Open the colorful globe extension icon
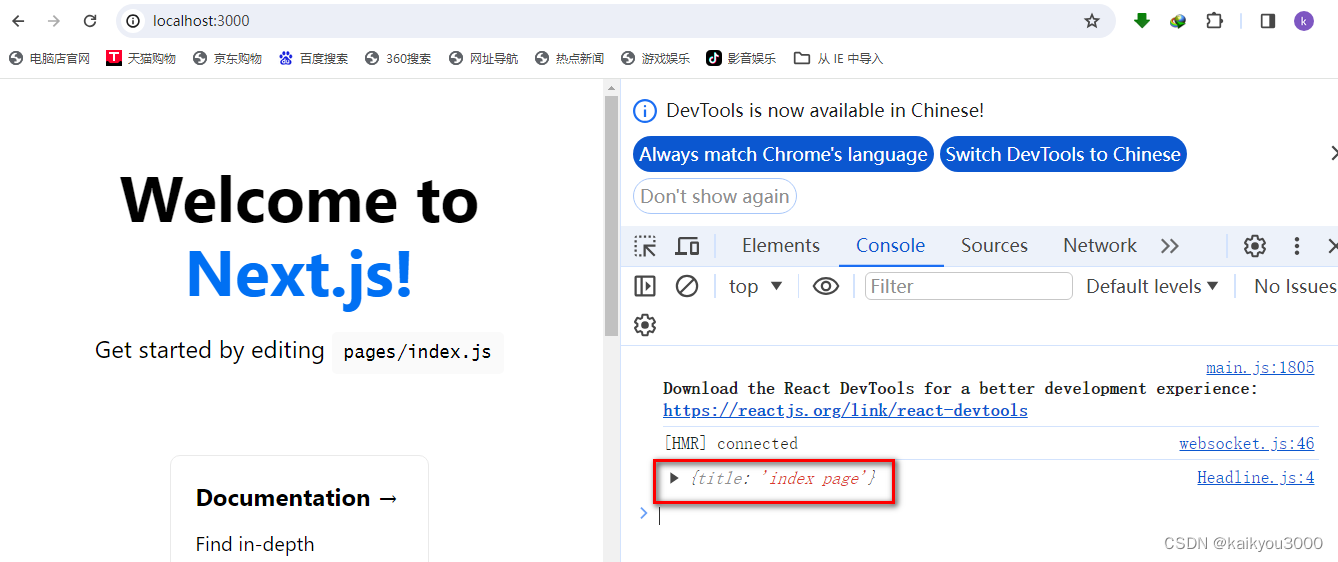The width and height of the screenshot is (1338, 562). click(x=1178, y=21)
